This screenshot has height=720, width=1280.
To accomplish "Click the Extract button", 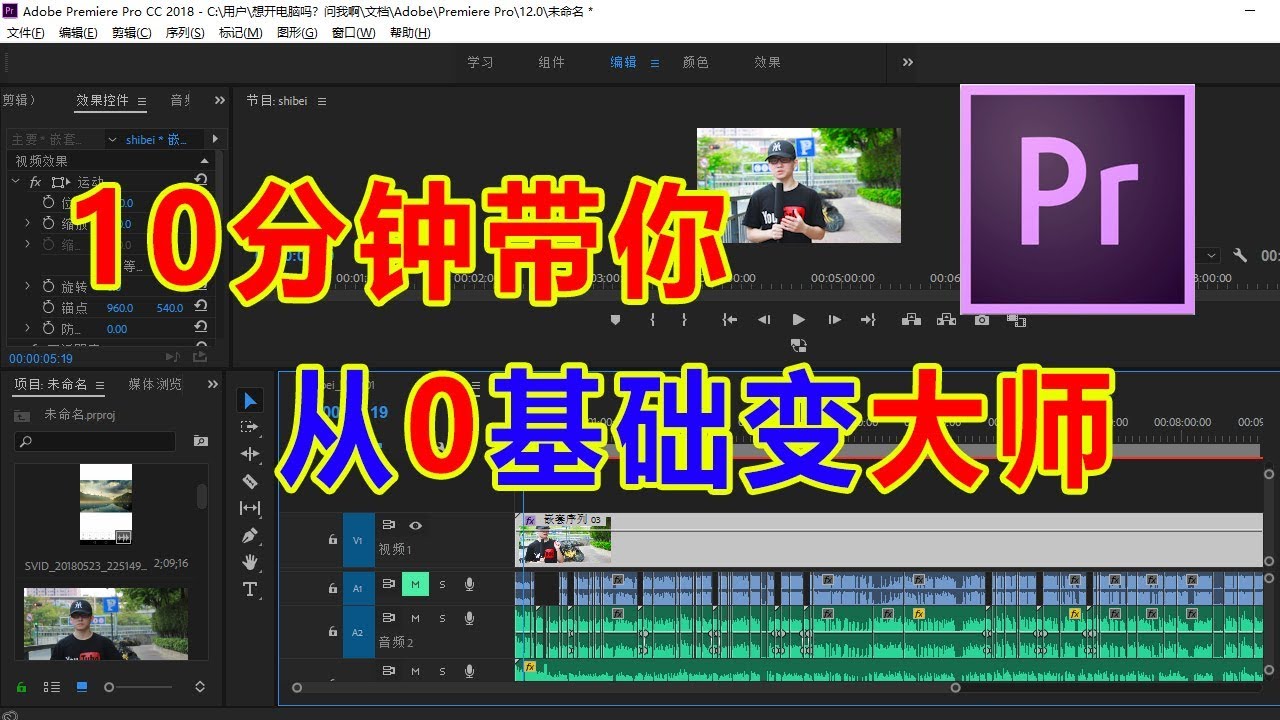I will tap(946, 320).
